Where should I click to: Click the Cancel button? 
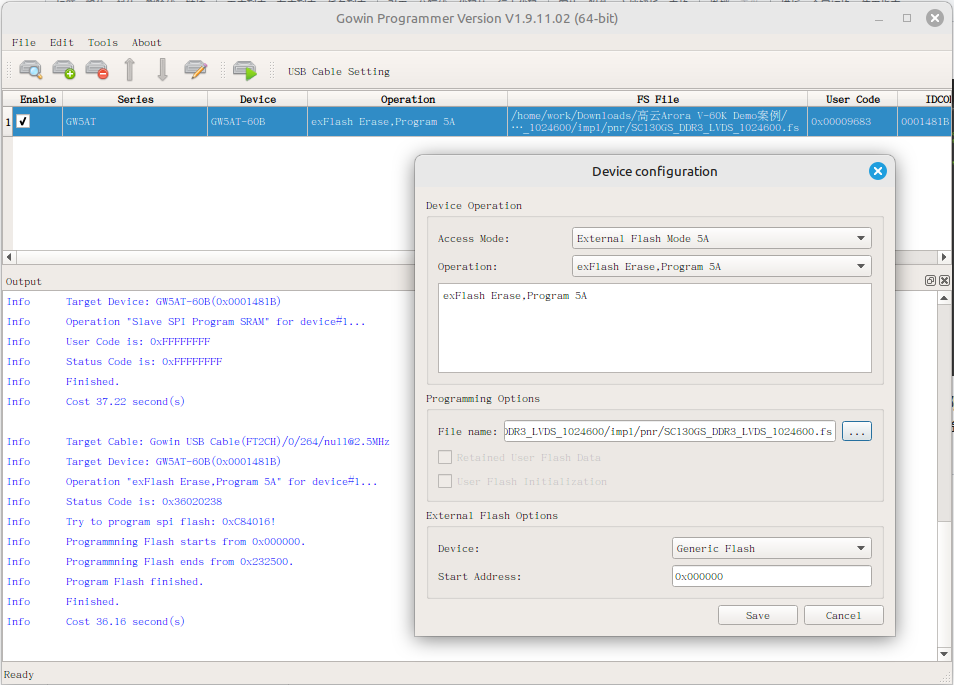coord(843,615)
